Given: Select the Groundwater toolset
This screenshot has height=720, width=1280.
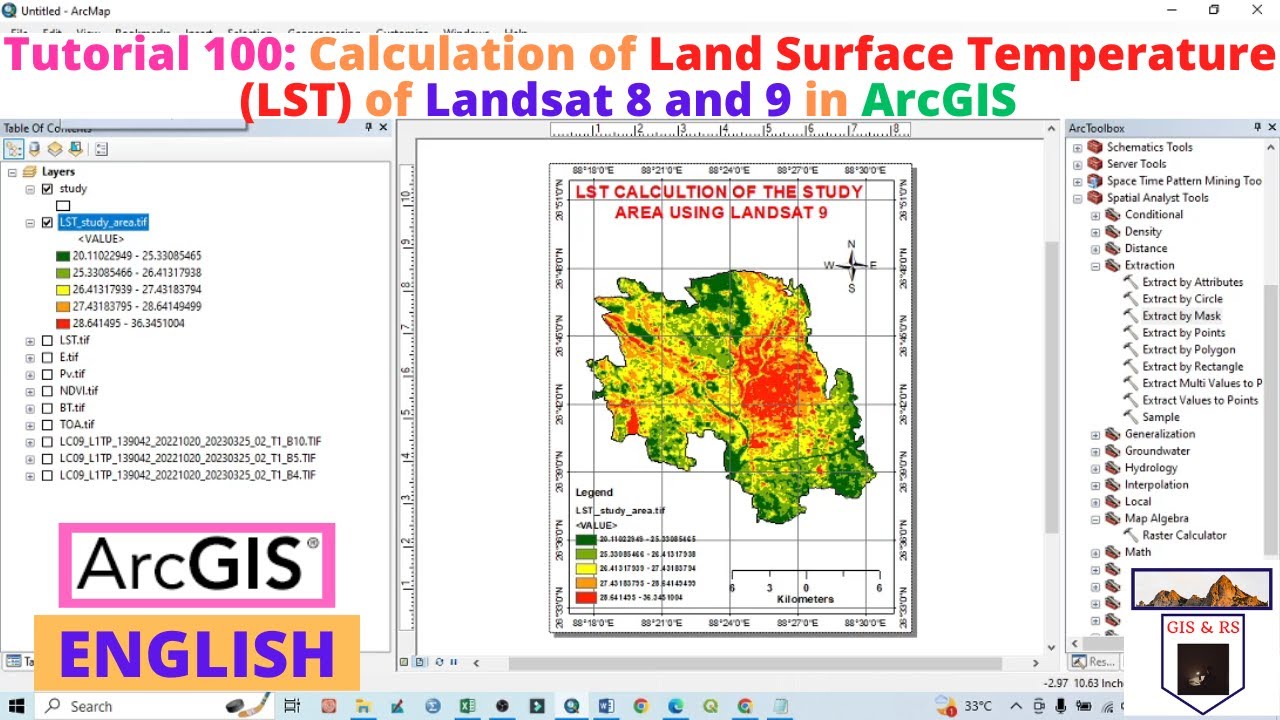Looking at the screenshot, I should 1157,451.
